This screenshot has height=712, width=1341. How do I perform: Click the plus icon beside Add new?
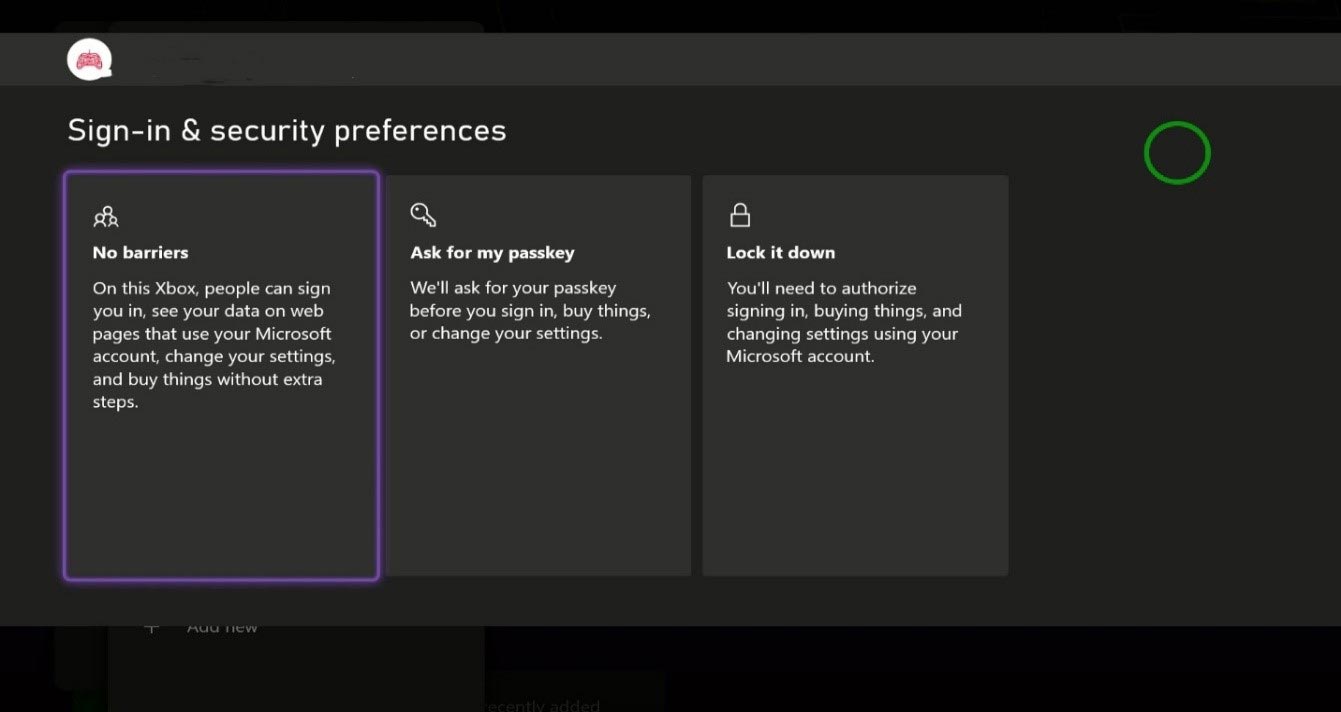[x=152, y=627]
